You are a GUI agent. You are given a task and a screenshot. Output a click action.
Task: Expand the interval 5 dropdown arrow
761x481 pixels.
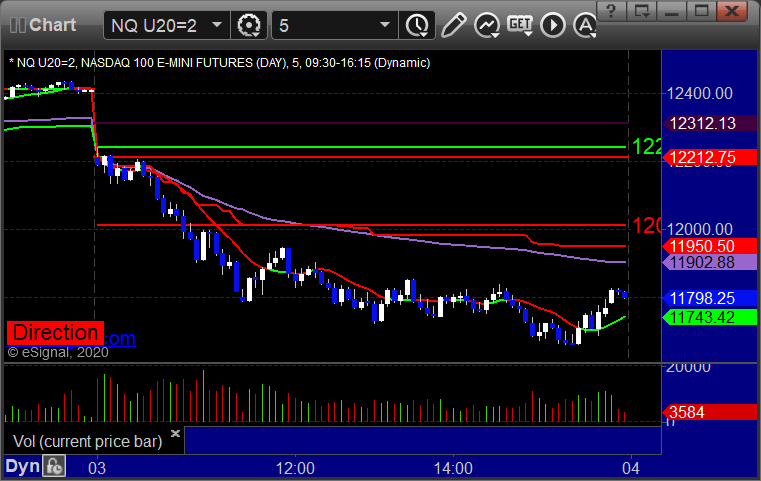385,24
